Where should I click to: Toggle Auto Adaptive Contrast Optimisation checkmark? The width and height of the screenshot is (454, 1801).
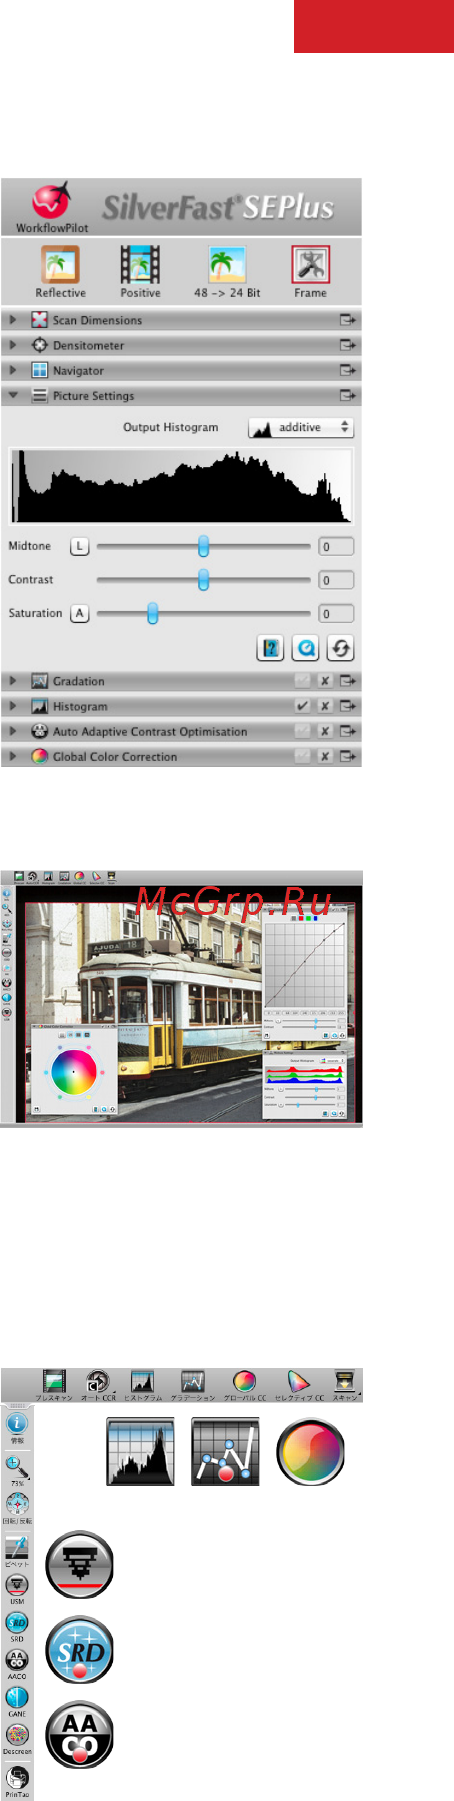click(302, 731)
